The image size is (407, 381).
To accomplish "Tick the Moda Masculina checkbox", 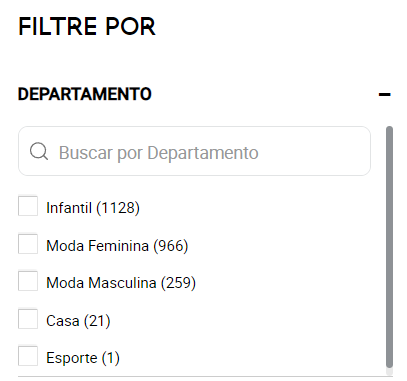I will [x=28, y=281].
